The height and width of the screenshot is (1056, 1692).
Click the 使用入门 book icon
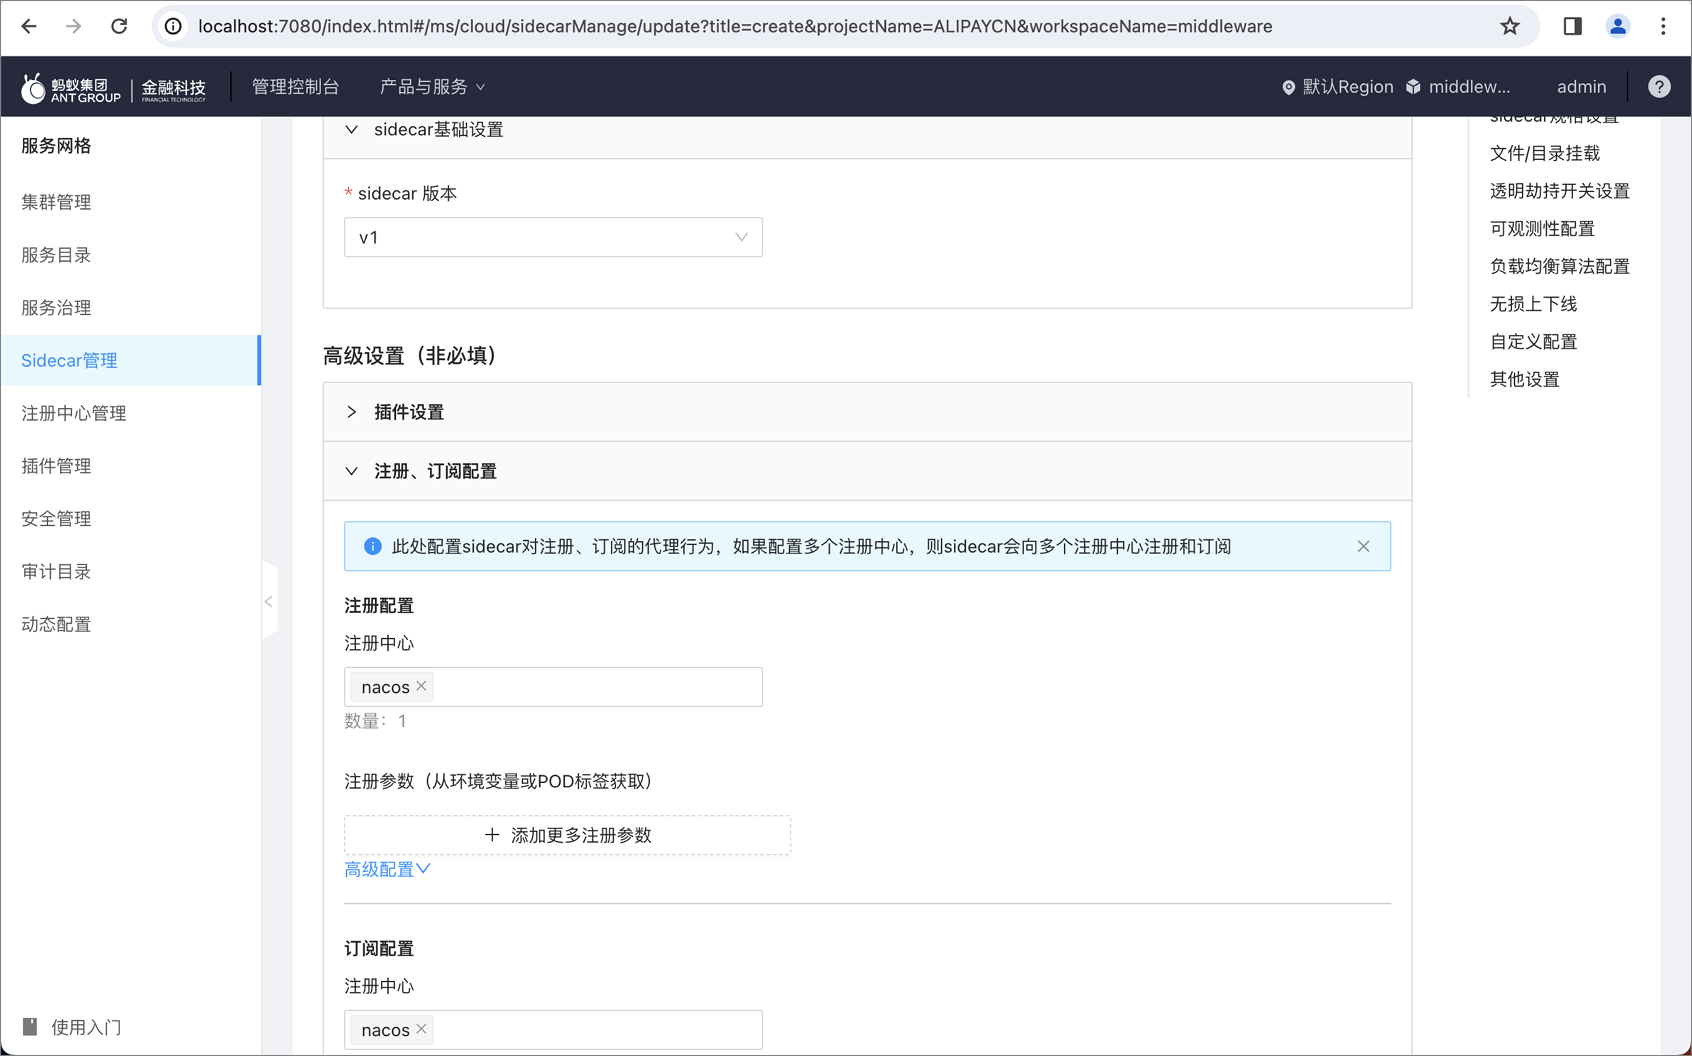pyautogui.click(x=30, y=1027)
